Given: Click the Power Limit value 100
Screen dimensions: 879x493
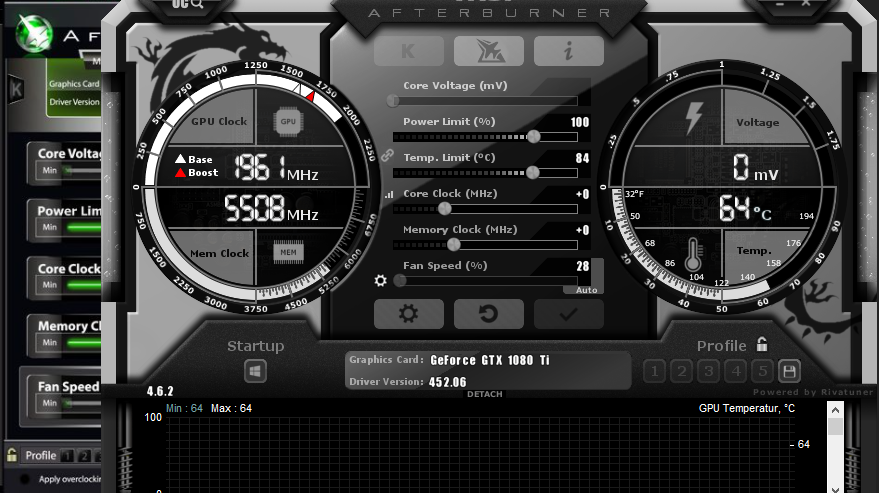Looking at the screenshot, I should click(x=580, y=122).
